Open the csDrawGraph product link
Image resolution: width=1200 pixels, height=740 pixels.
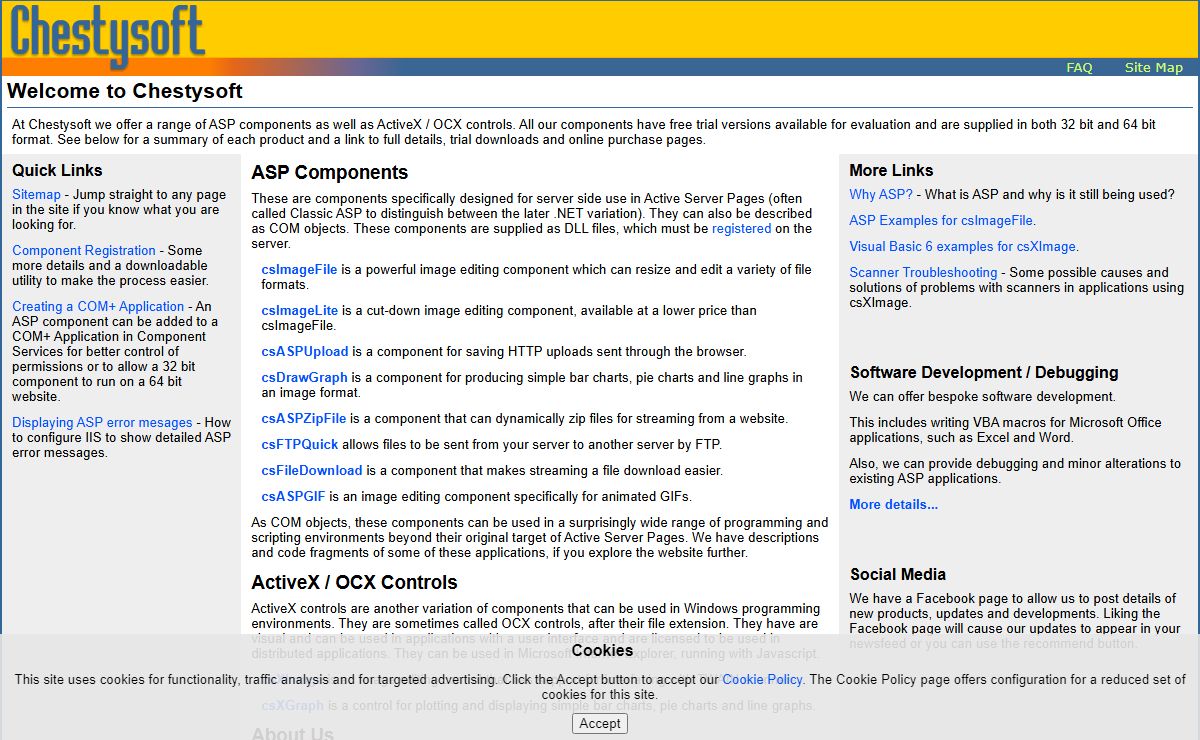tap(304, 378)
